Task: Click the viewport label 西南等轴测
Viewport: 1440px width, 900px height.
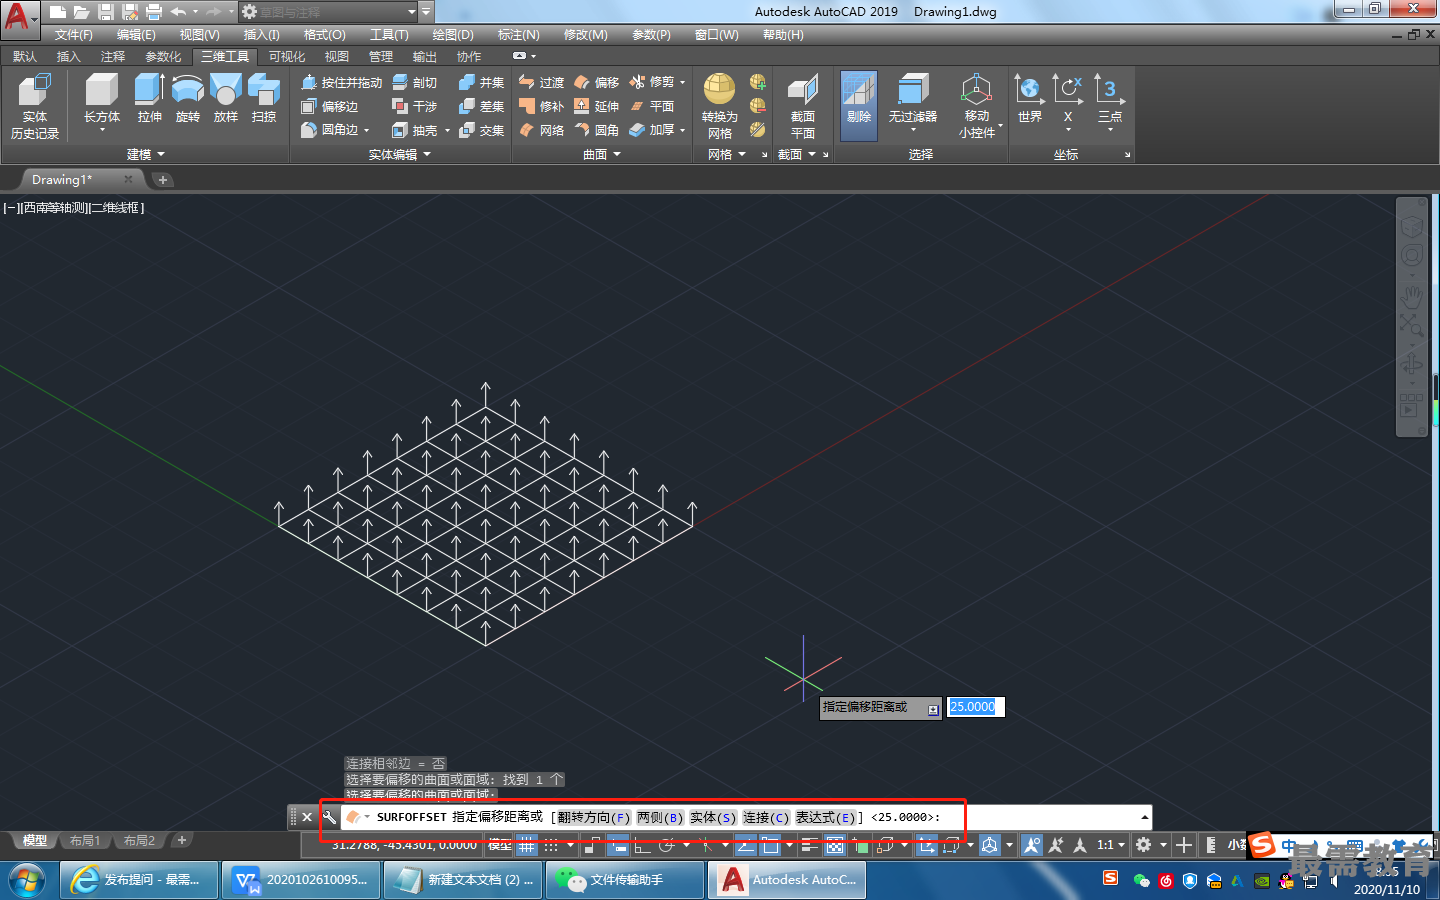Action: (56, 208)
